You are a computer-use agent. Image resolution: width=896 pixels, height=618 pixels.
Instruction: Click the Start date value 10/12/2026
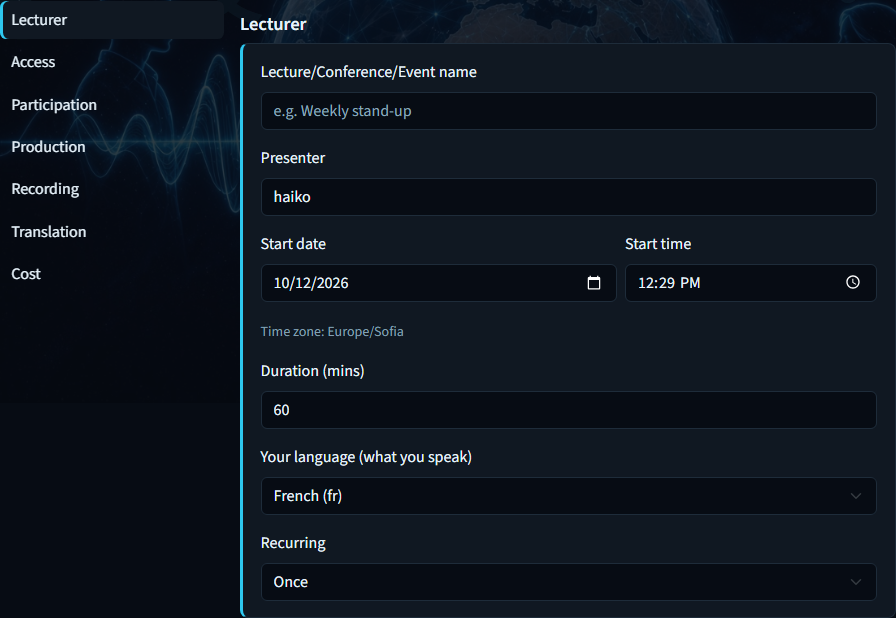311,283
